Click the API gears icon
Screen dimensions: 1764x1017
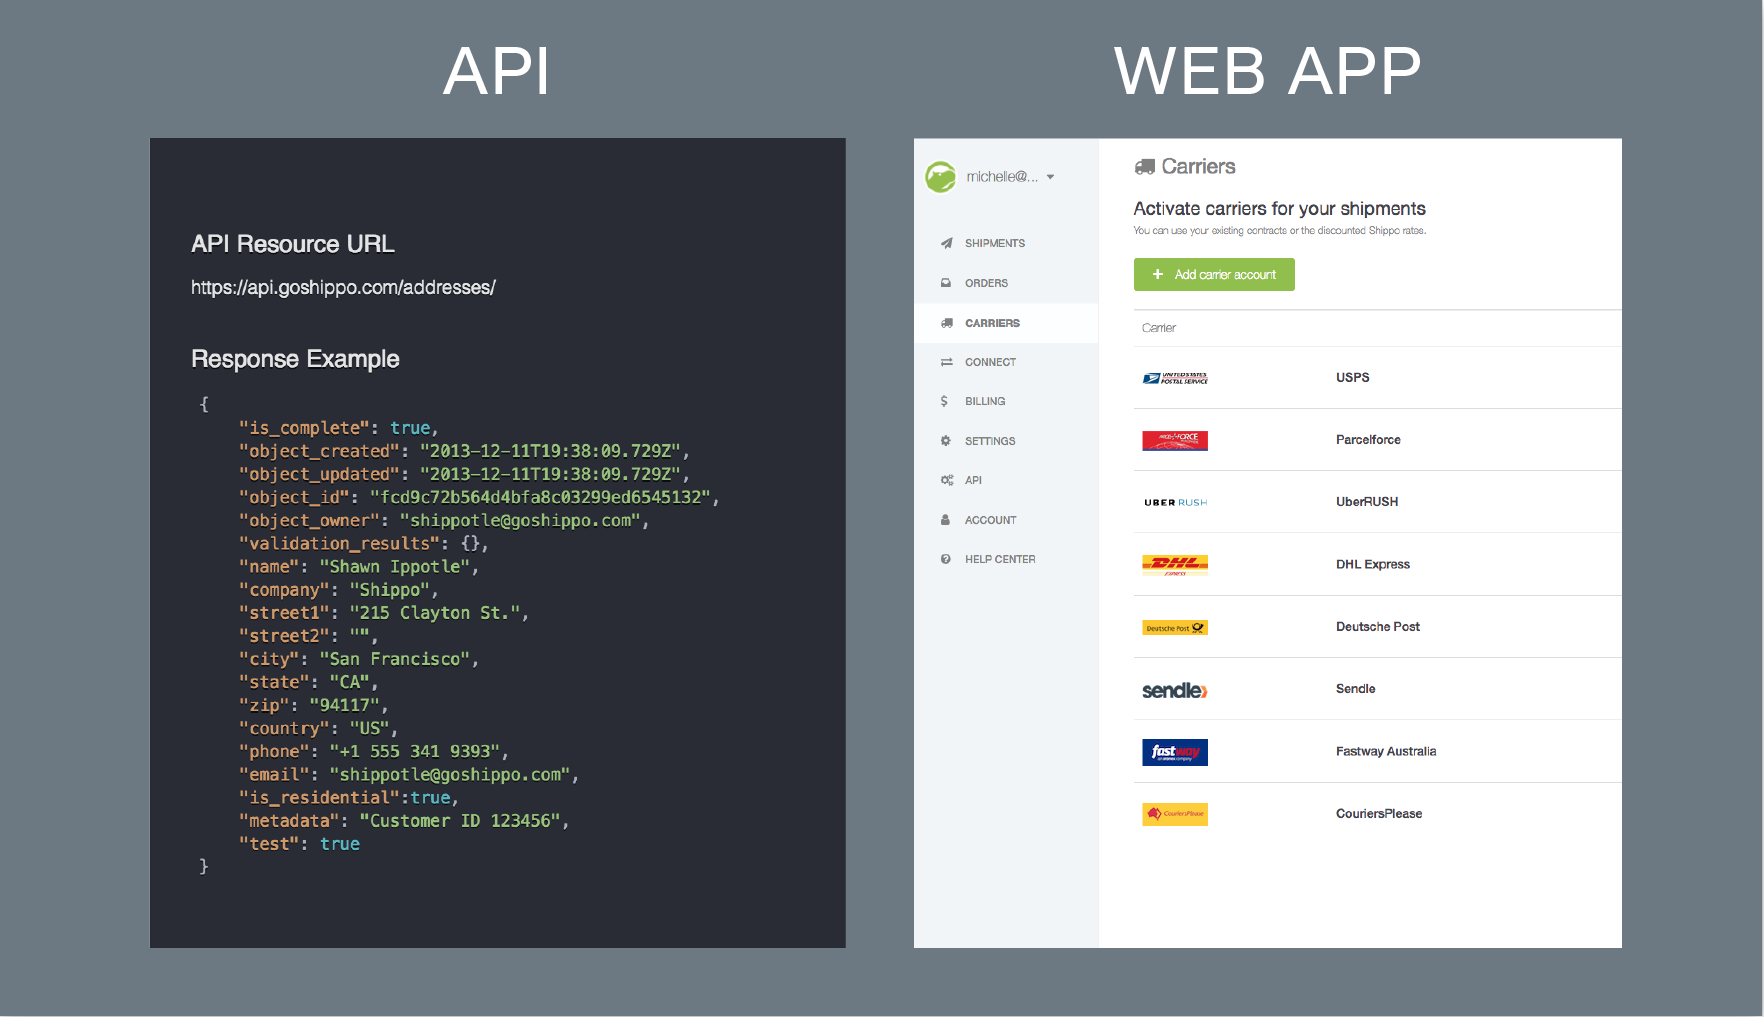click(x=946, y=480)
